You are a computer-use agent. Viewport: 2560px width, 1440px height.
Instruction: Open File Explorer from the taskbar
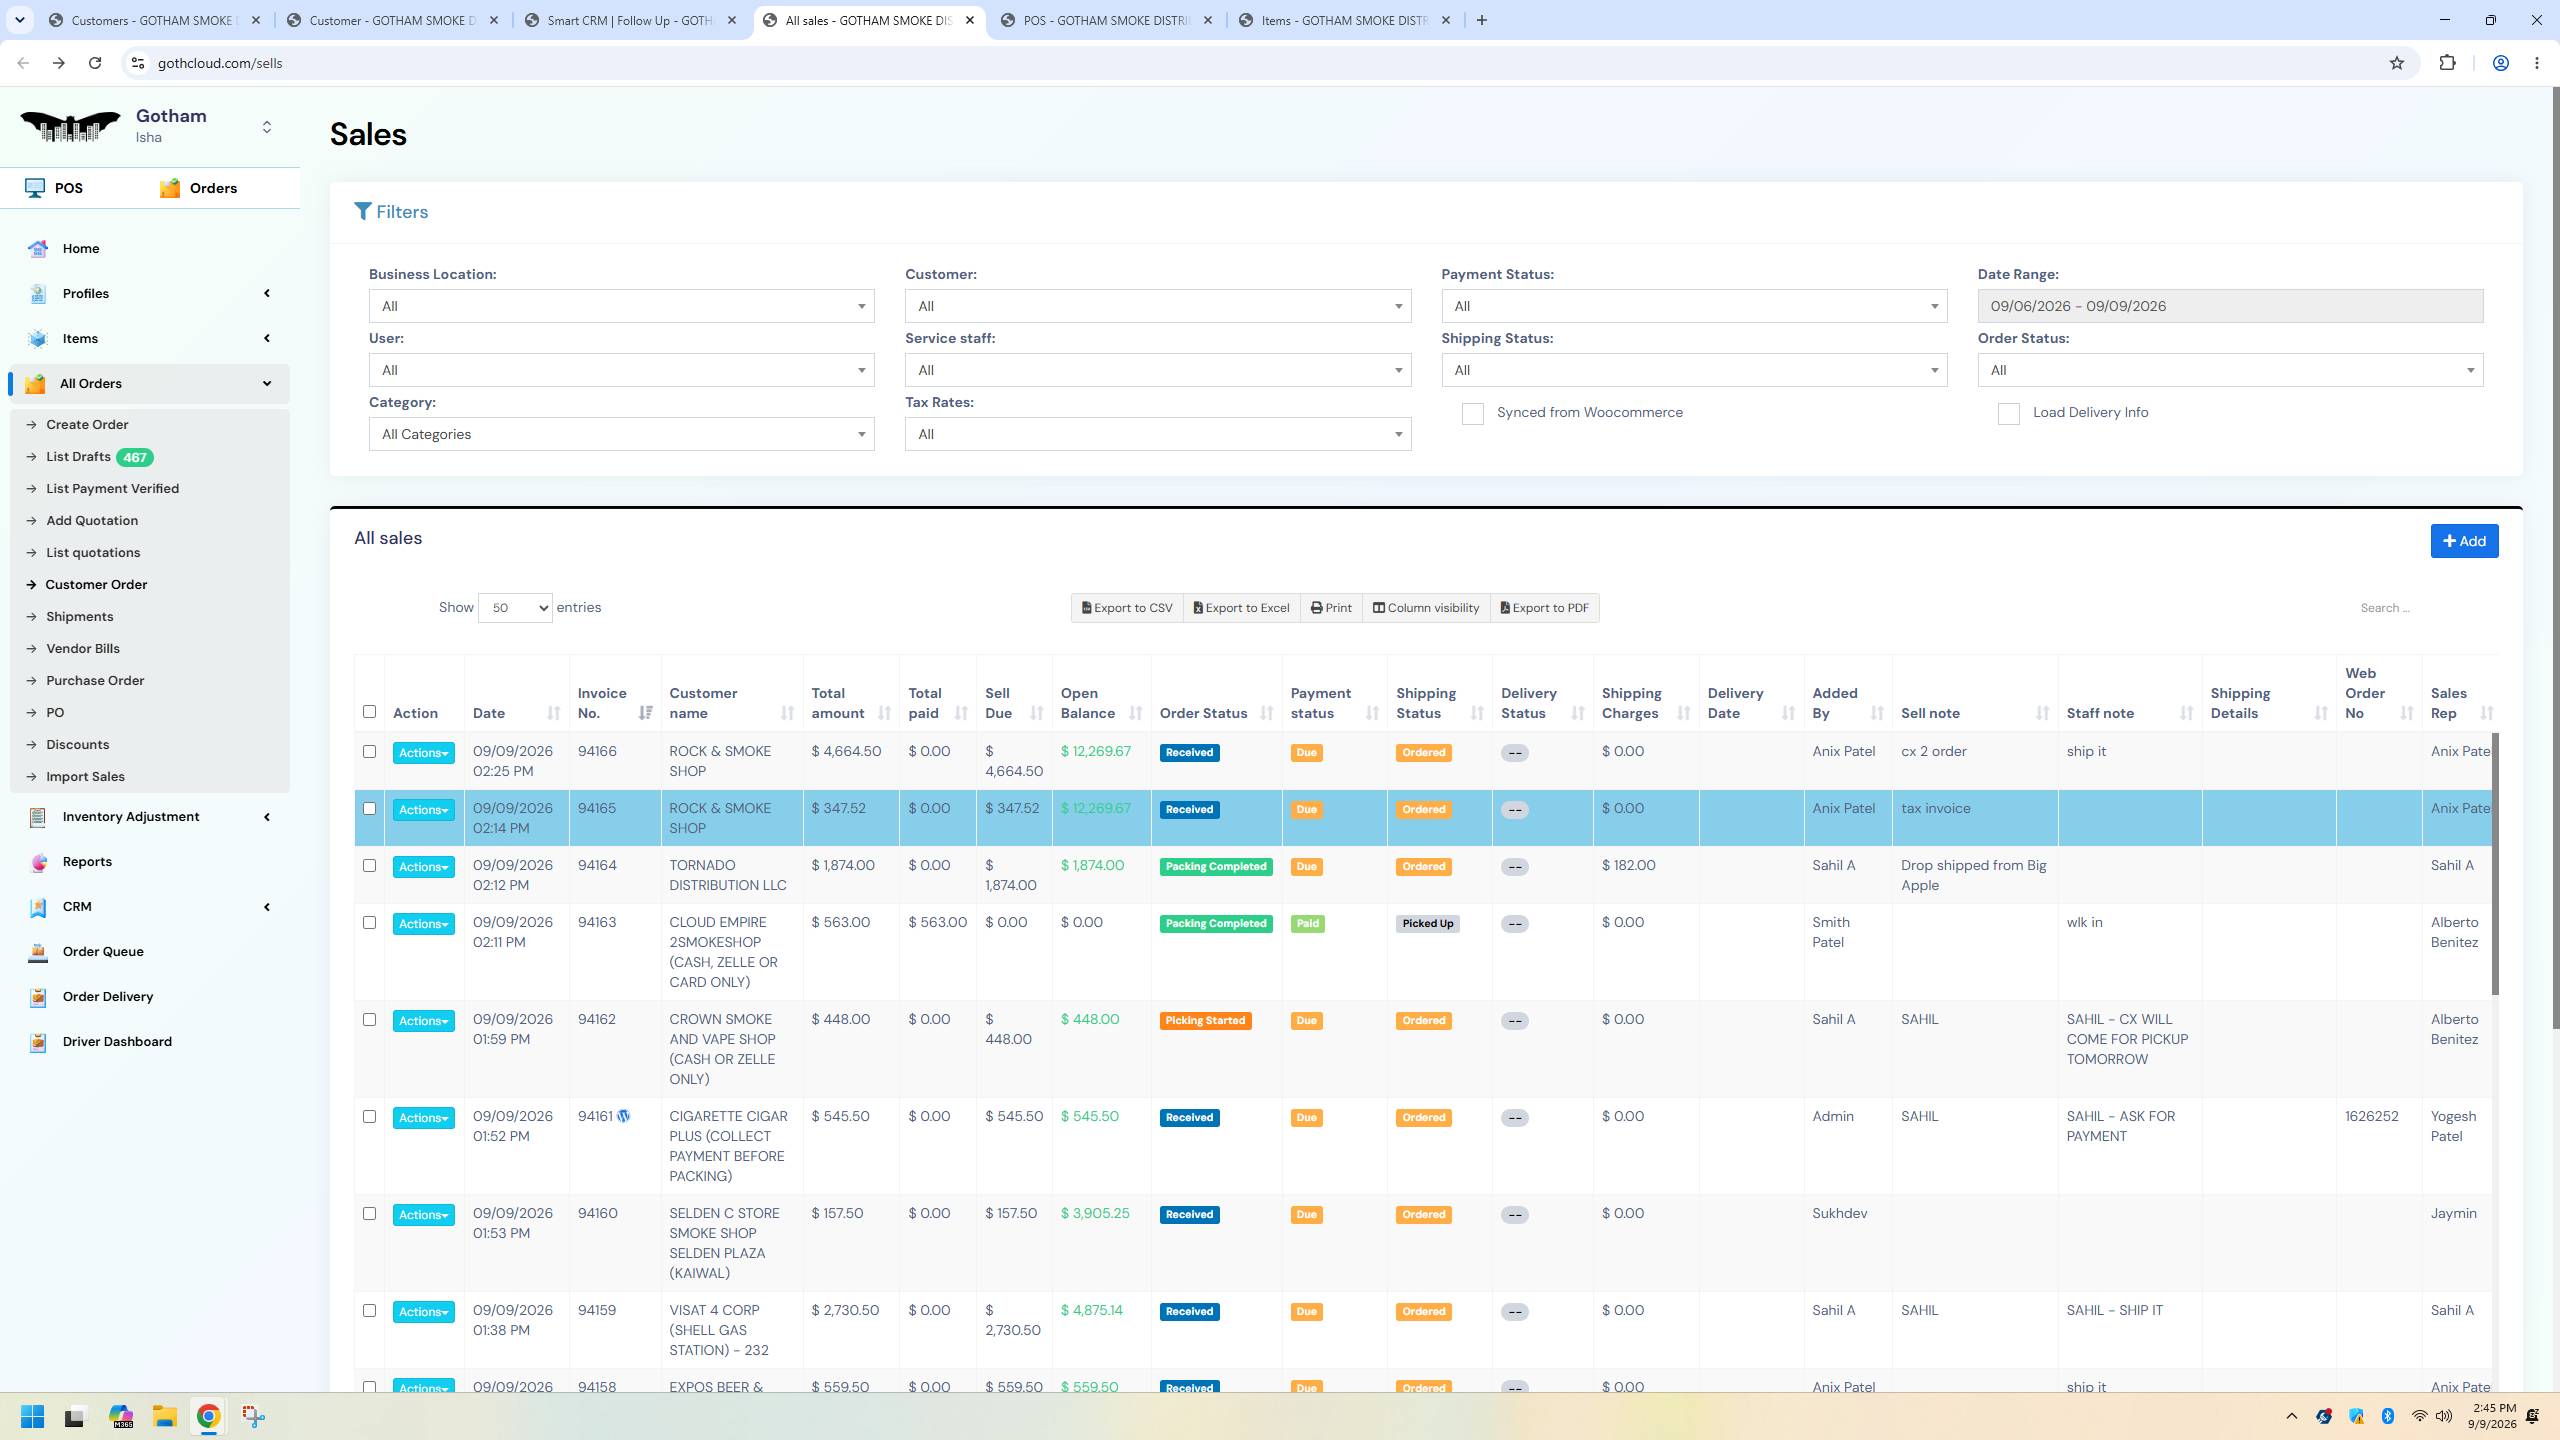pos(164,1416)
